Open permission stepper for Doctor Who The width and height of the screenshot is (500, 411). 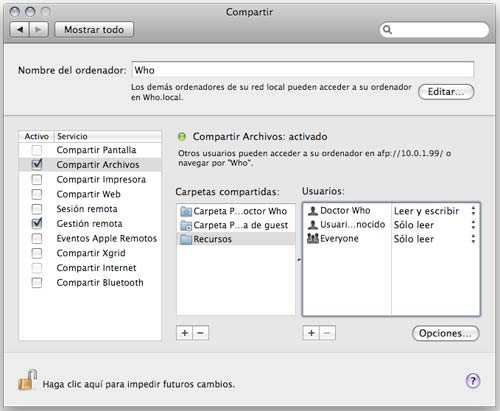[x=473, y=211]
